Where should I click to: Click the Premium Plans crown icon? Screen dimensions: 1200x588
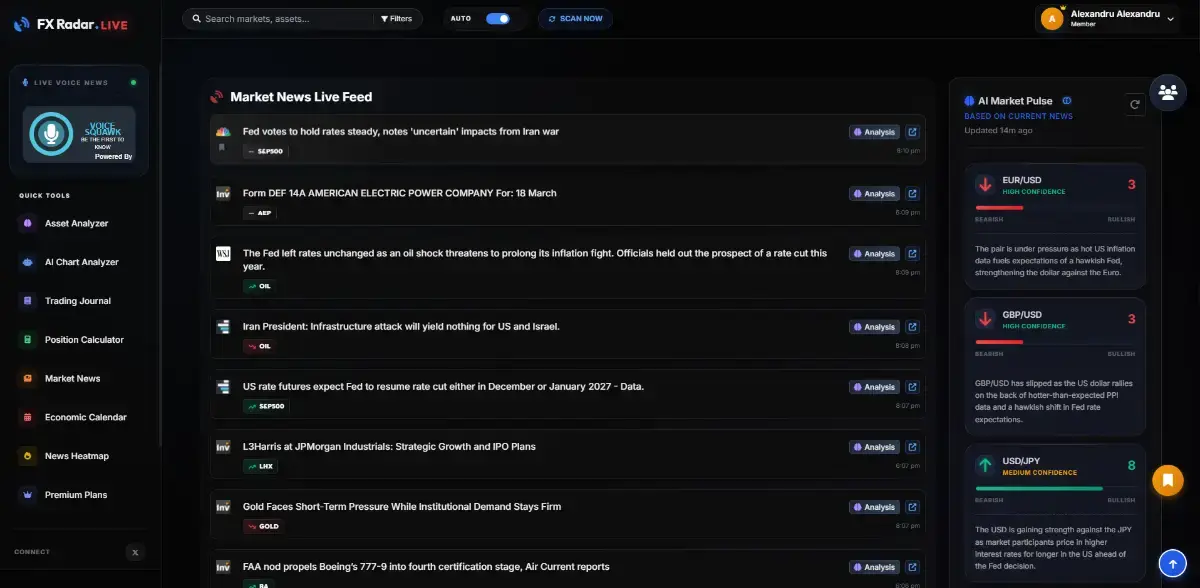27,495
